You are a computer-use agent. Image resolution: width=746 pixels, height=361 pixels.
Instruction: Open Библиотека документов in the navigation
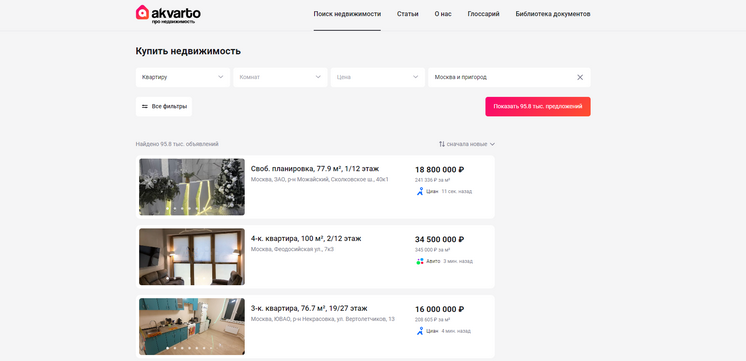[x=553, y=14]
